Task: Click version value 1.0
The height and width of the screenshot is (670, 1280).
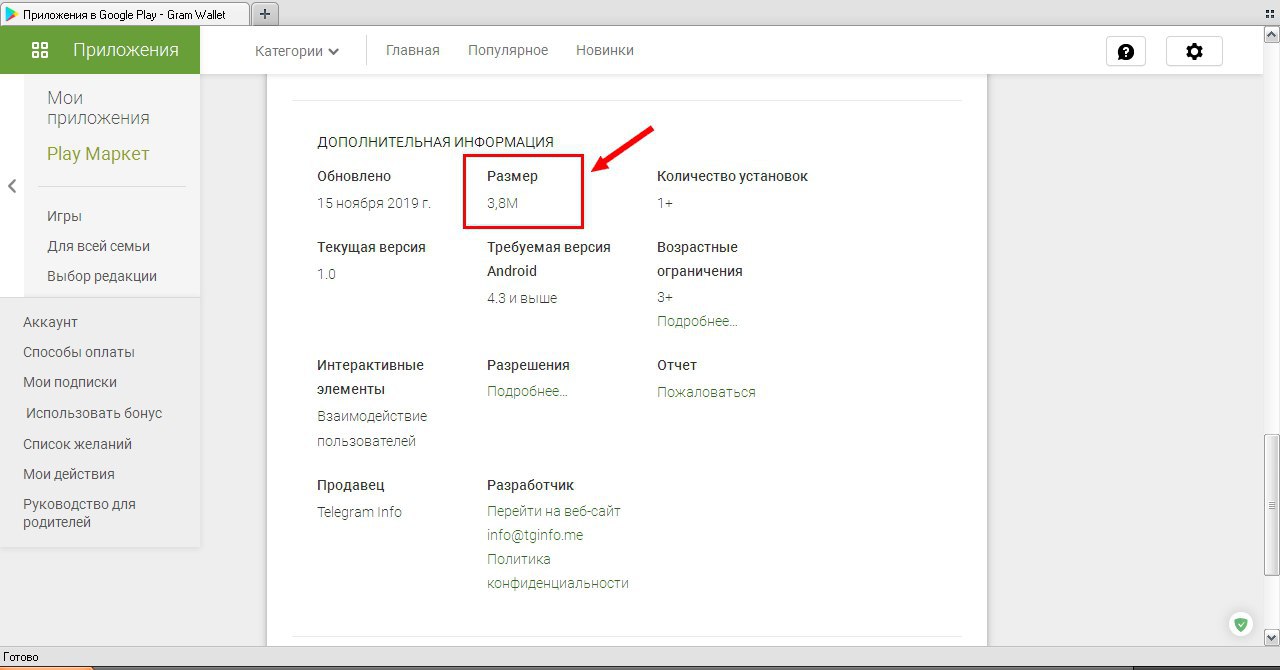Action: click(326, 274)
